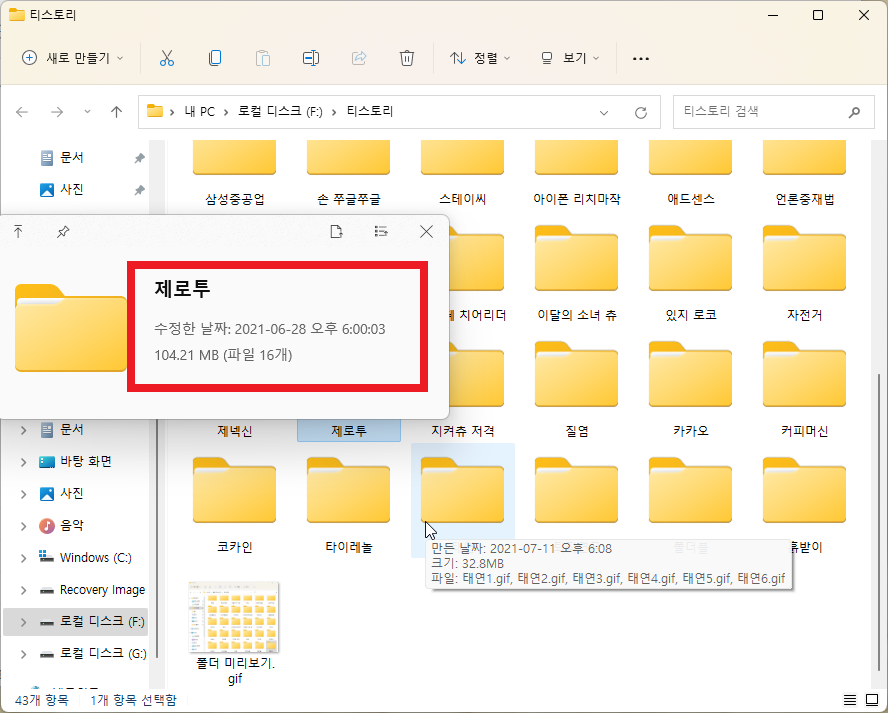This screenshot has width=888, height=713.
Task: Click the open file icon in preview popup
Action: pos(336,231)
